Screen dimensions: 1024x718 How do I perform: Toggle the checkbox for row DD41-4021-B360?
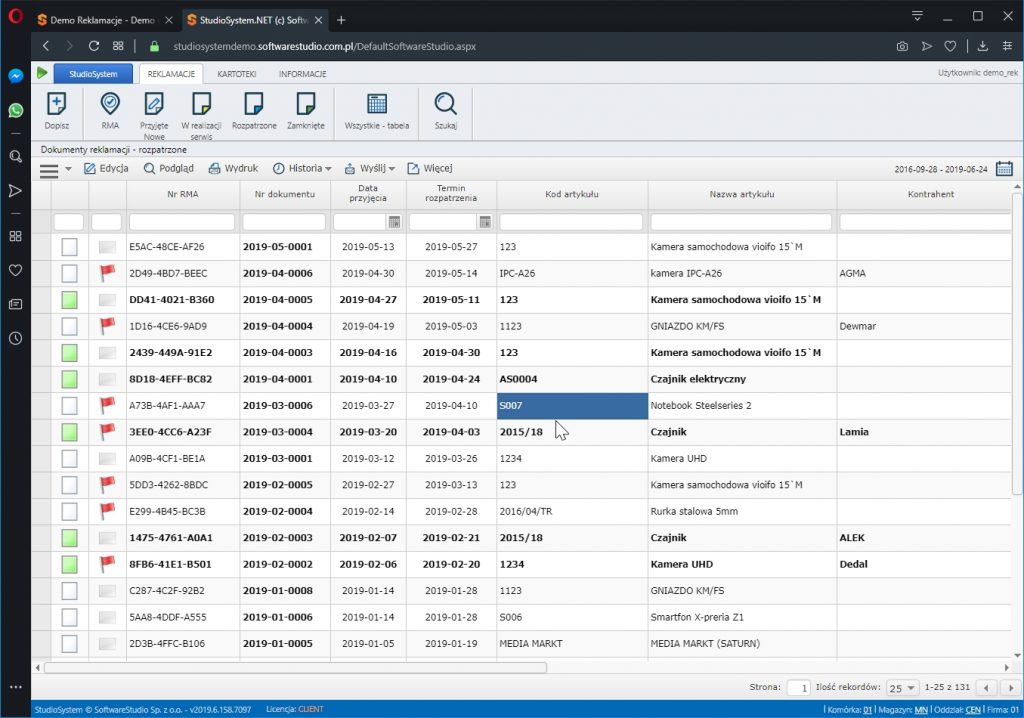point(69,300)
